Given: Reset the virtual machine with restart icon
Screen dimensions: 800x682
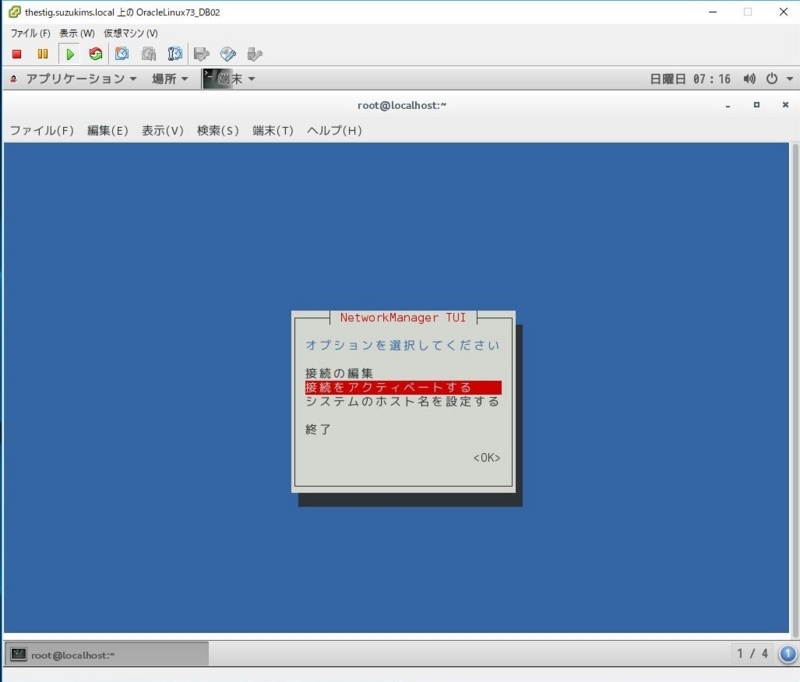Looking at the screenshot, I should (95, 54).
